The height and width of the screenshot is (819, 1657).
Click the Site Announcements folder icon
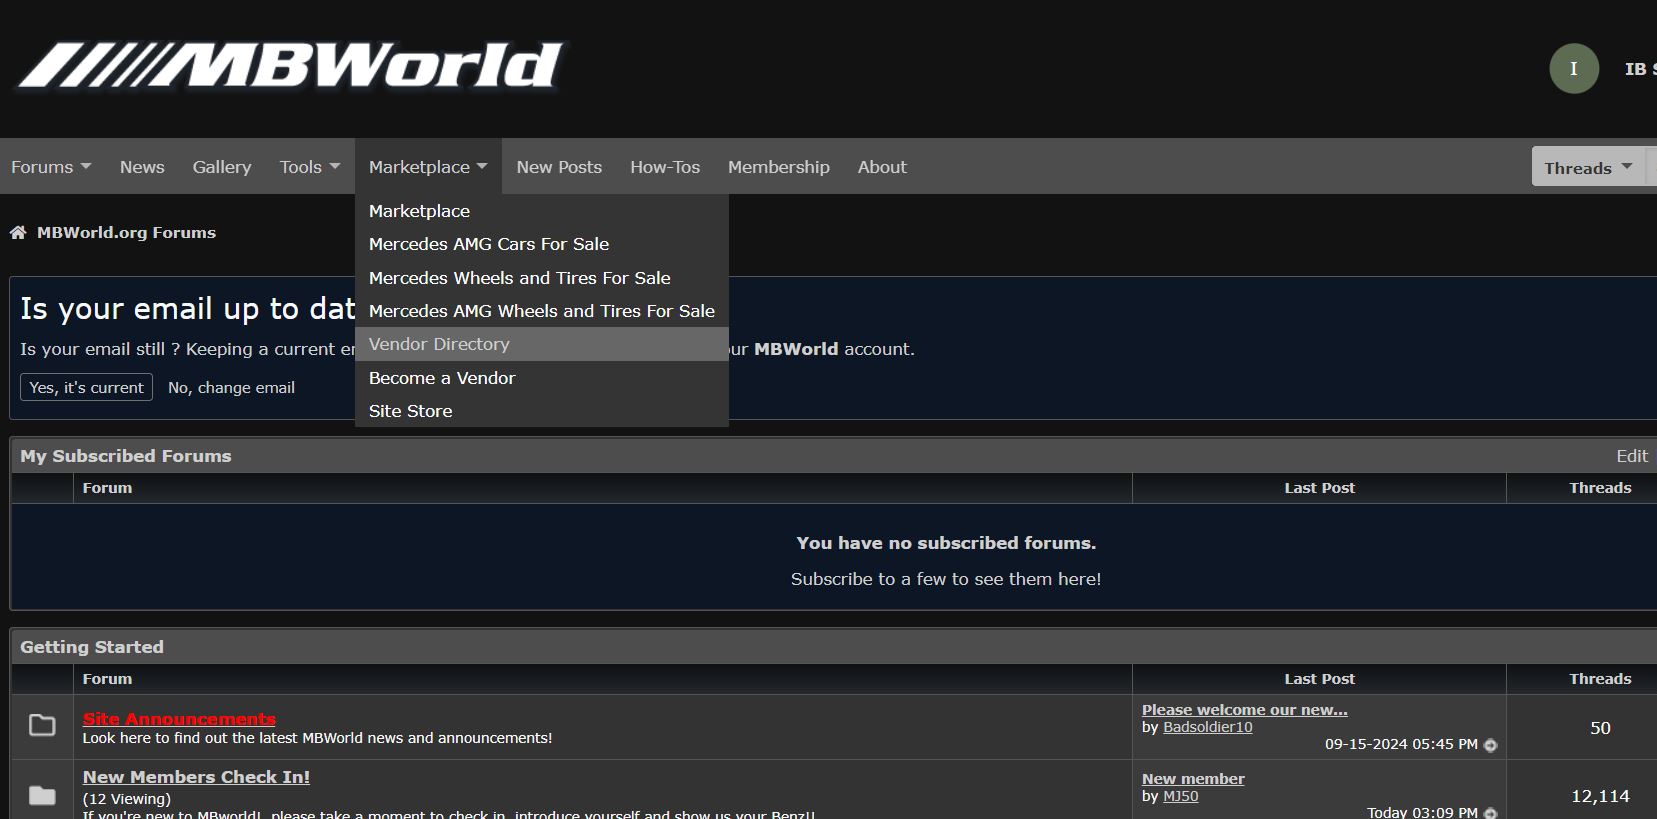(x=42, y=725)
